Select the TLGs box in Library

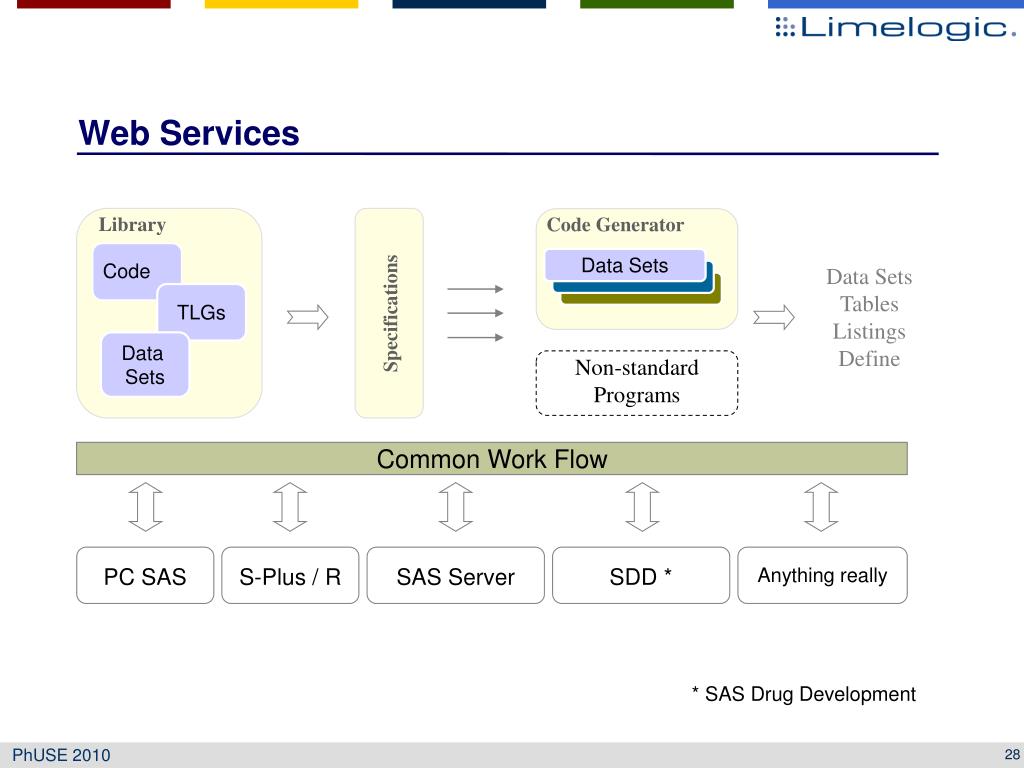coord(201,312)
